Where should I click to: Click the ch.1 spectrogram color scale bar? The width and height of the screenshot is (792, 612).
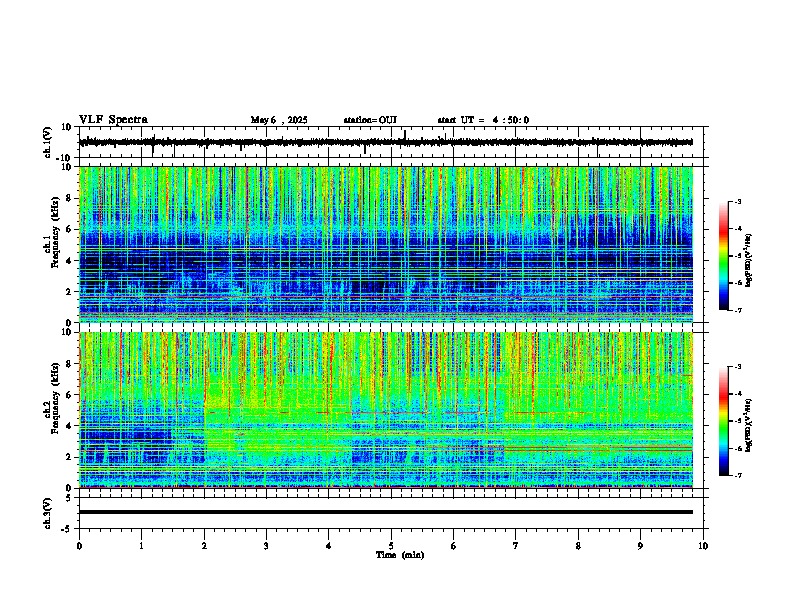tap(724, 256)
